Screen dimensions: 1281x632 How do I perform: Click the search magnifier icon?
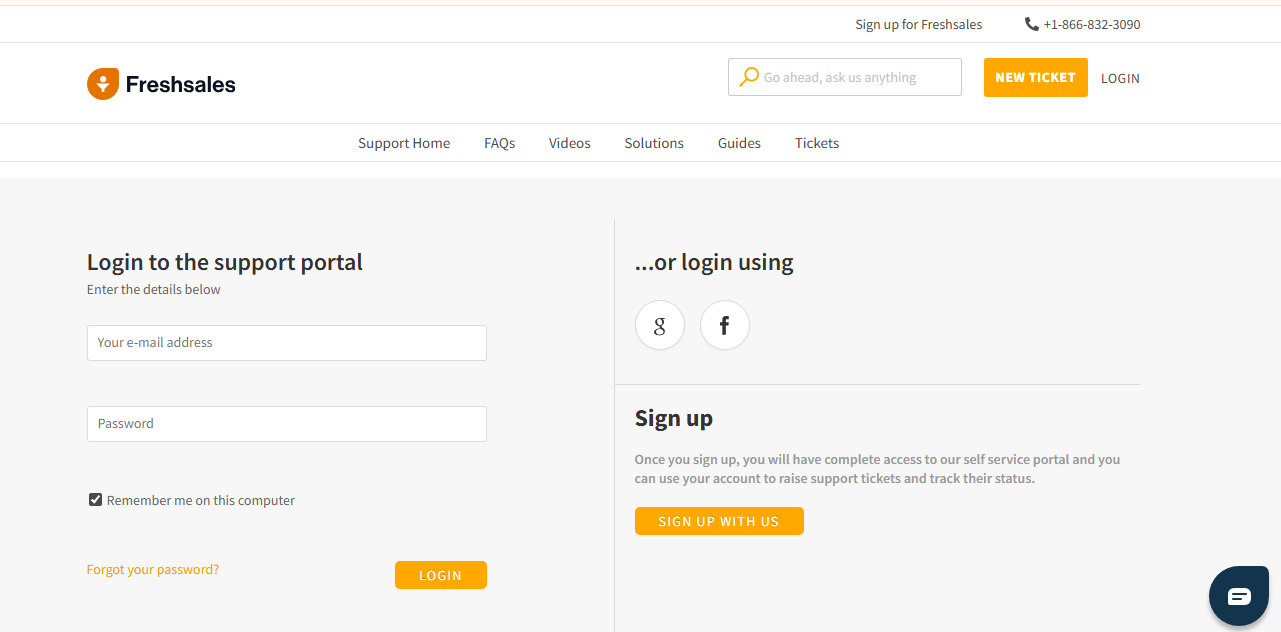tap(748, 77)
